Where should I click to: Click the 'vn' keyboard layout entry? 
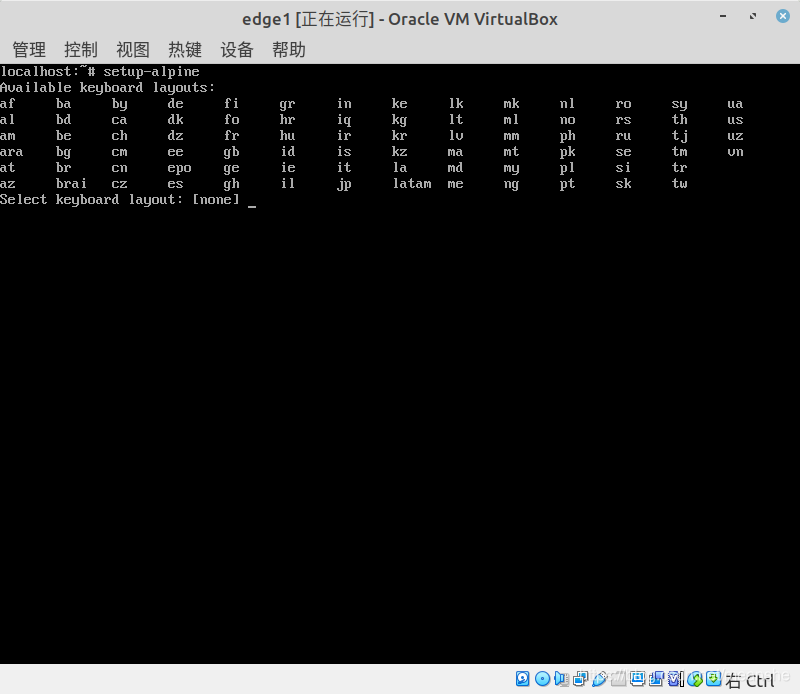point(735,152)
